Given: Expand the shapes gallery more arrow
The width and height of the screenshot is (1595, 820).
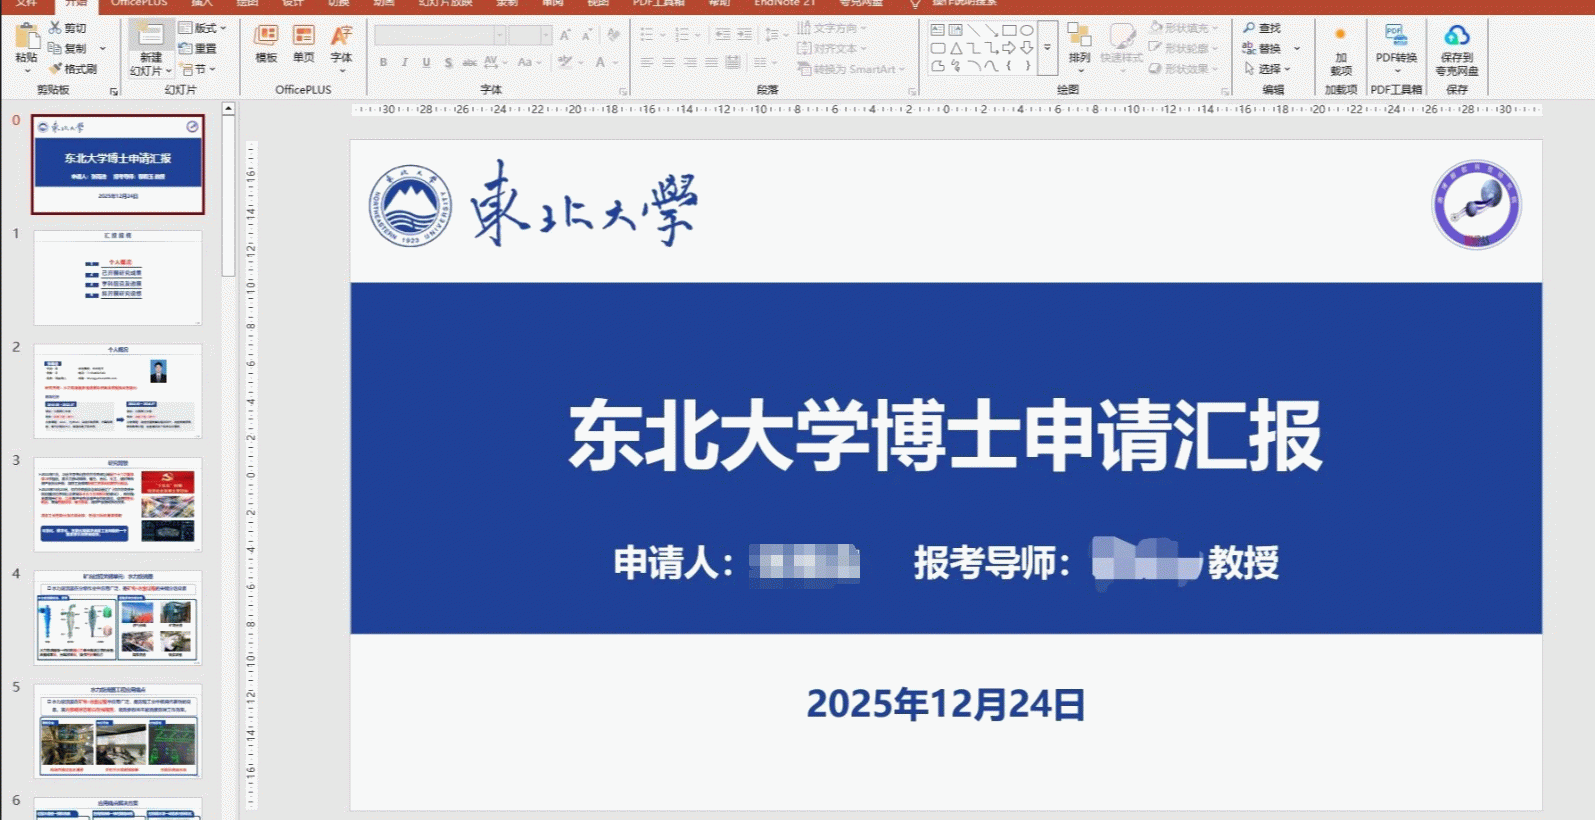Looking at the screenshot, I should 1047,48.
